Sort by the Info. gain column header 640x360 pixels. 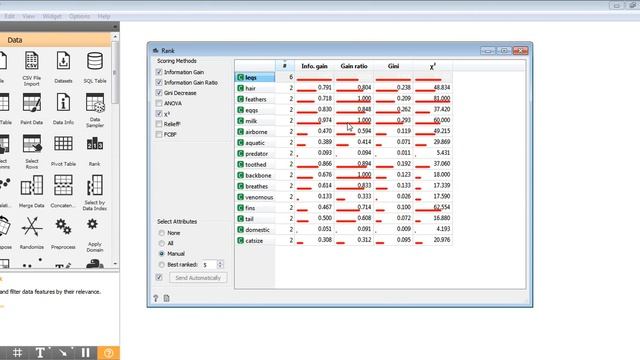[x=314, y=66]
